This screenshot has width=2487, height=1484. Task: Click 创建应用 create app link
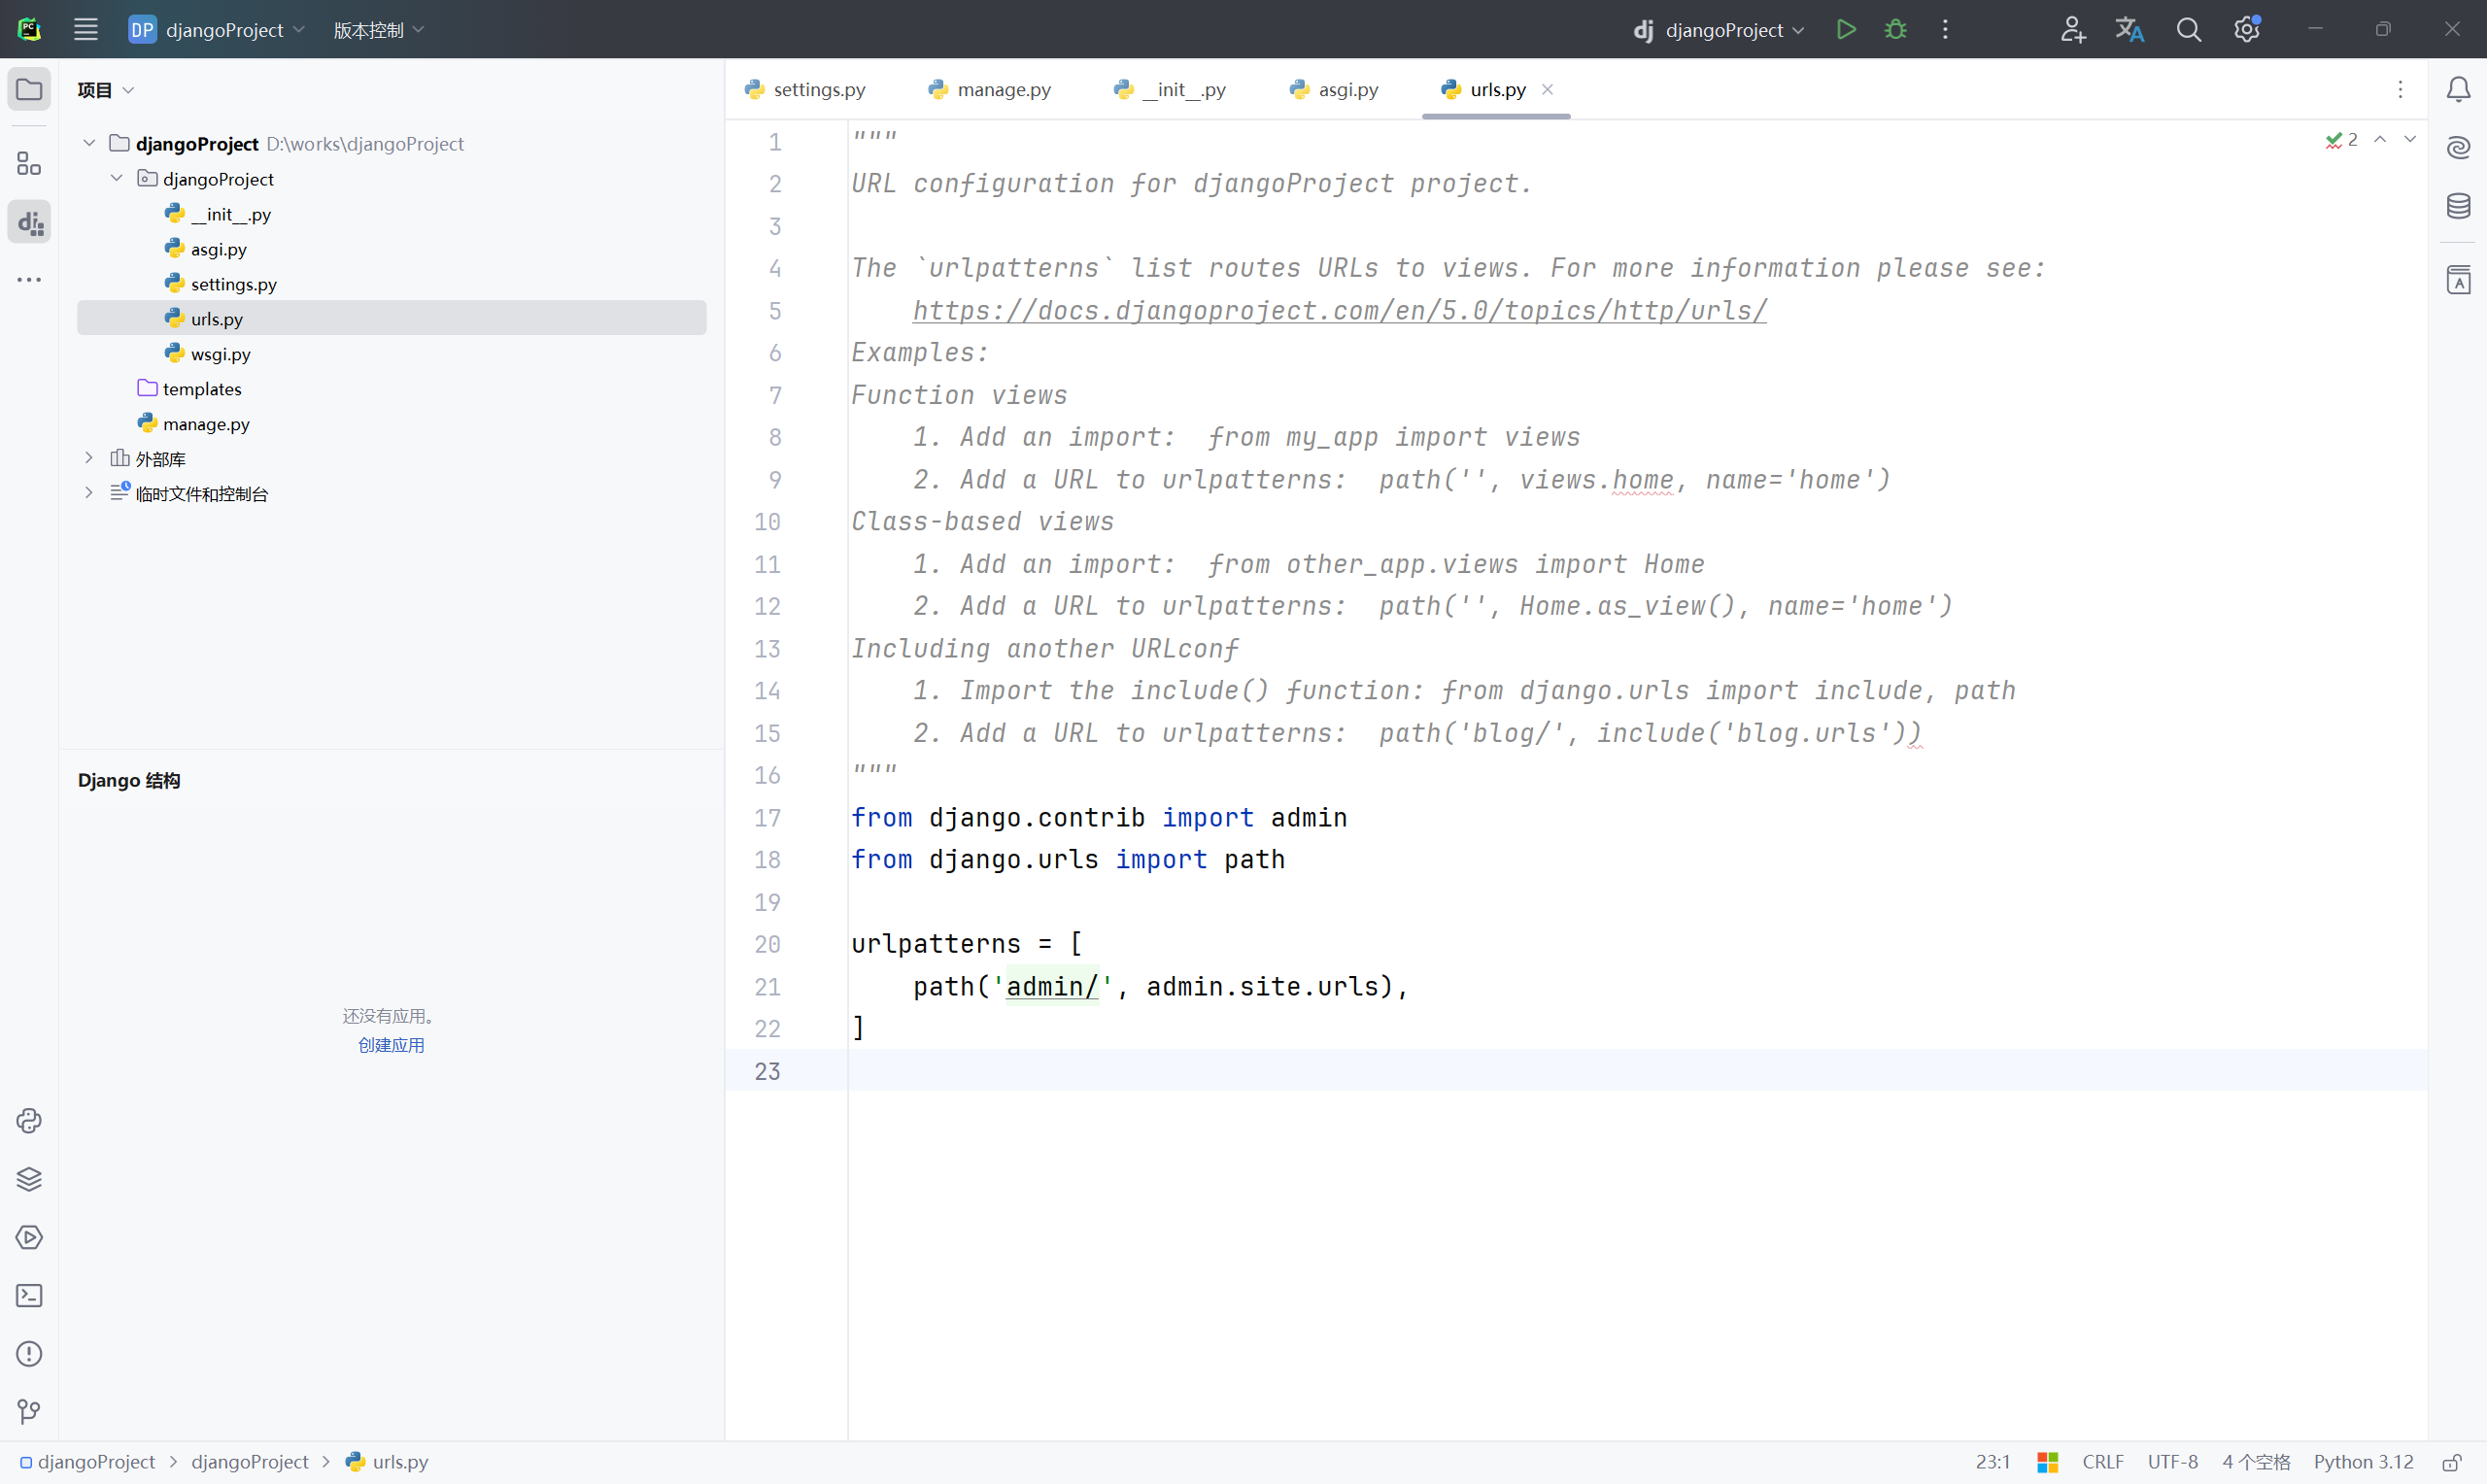[x=391, y=1045]
